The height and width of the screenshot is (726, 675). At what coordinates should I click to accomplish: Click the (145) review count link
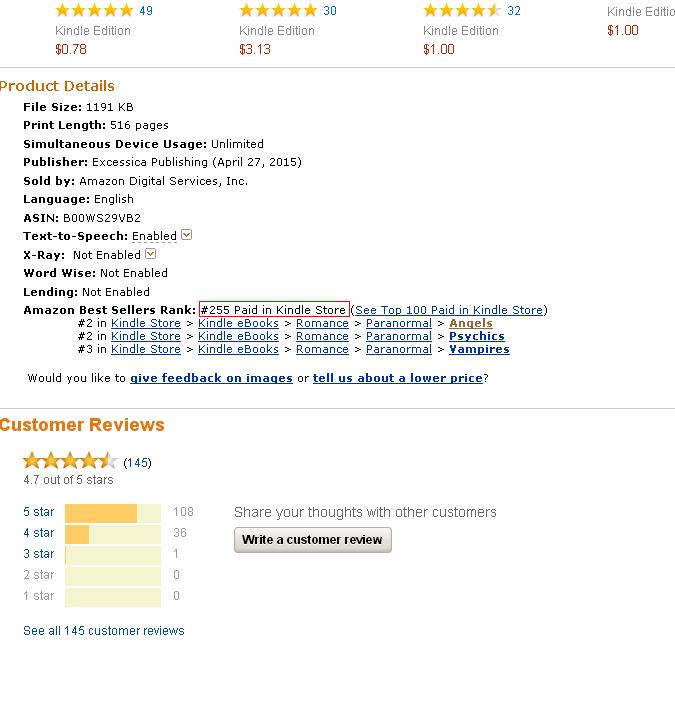137,463
